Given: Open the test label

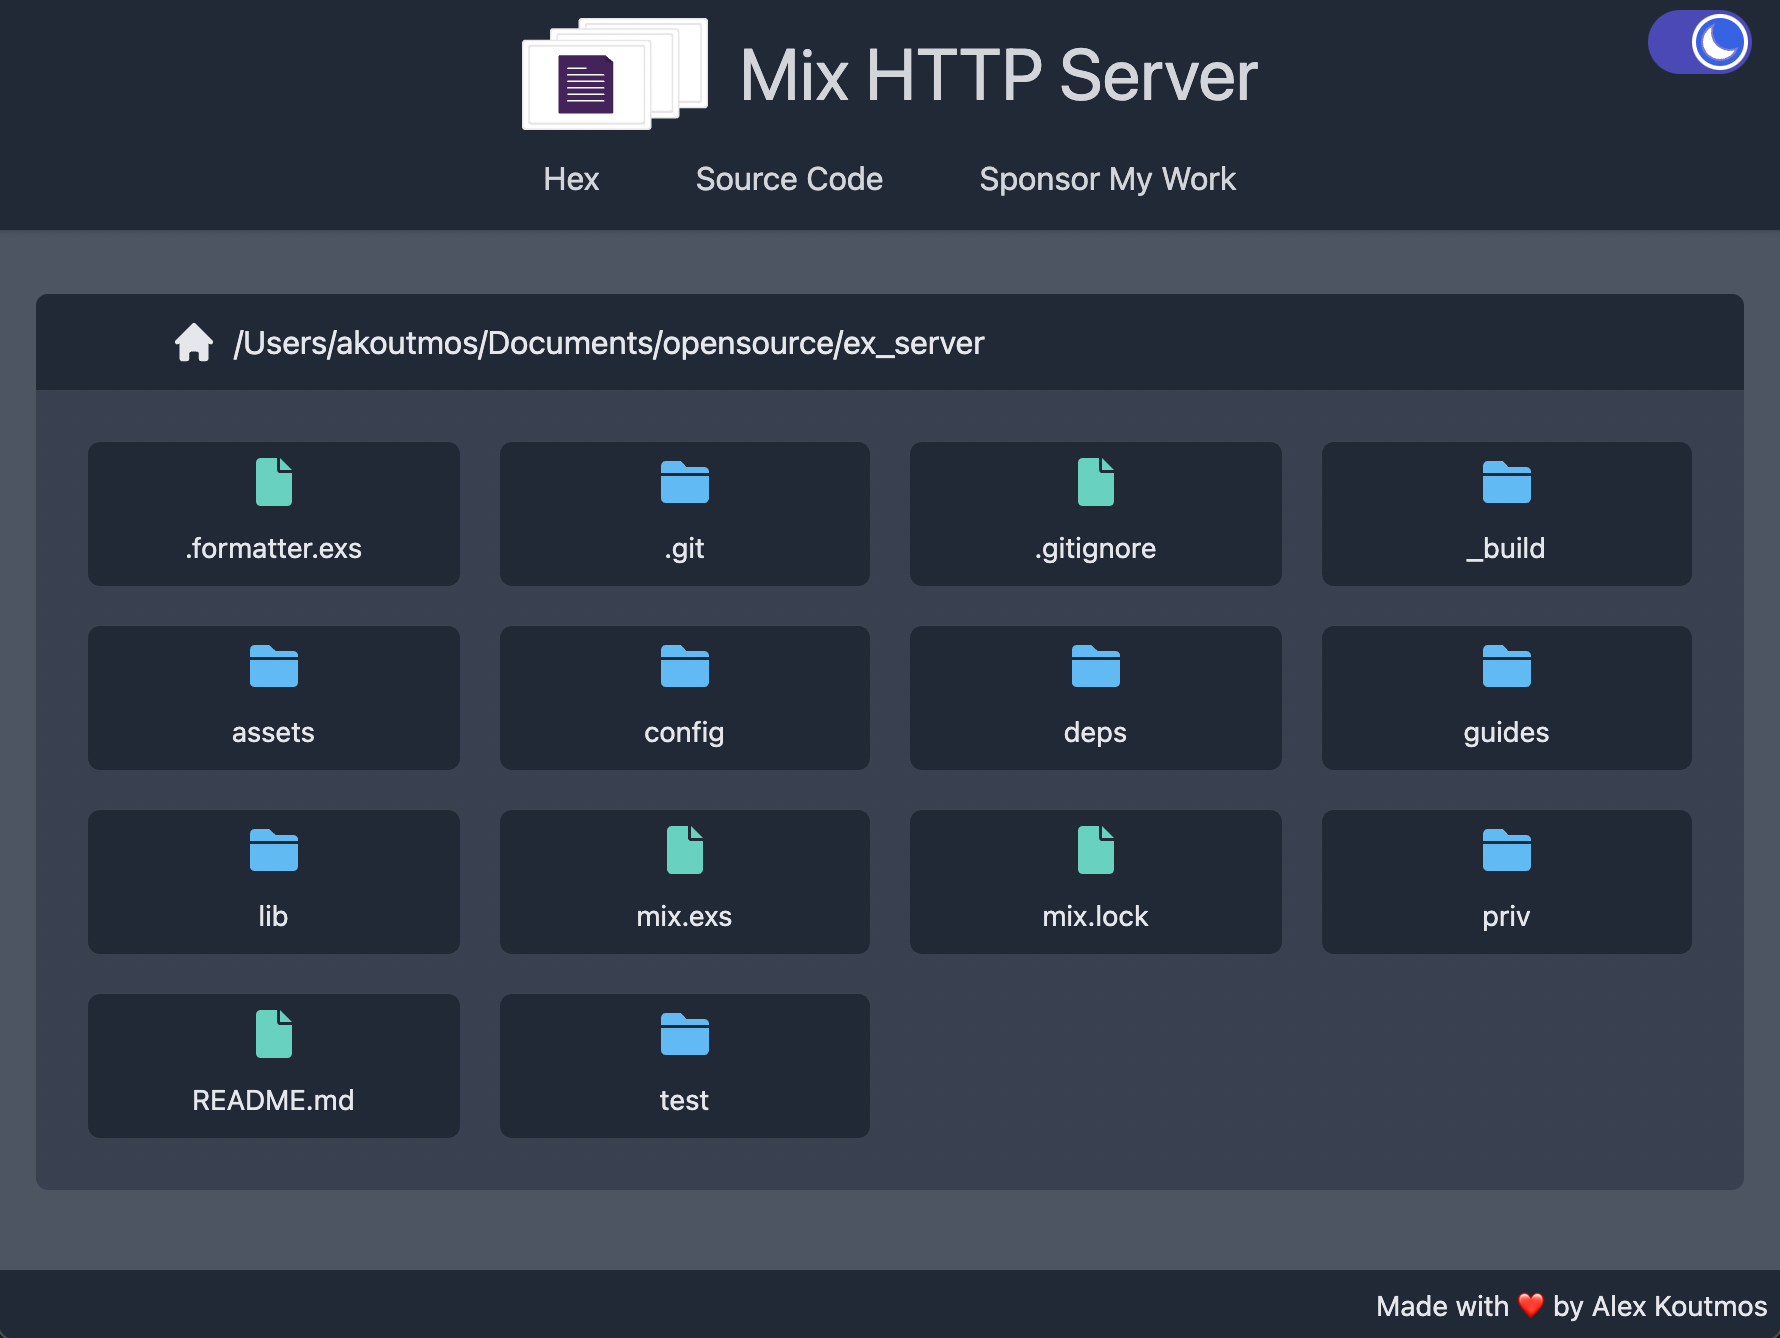Looking at the screenshot, I should (x=685, y=1100).
